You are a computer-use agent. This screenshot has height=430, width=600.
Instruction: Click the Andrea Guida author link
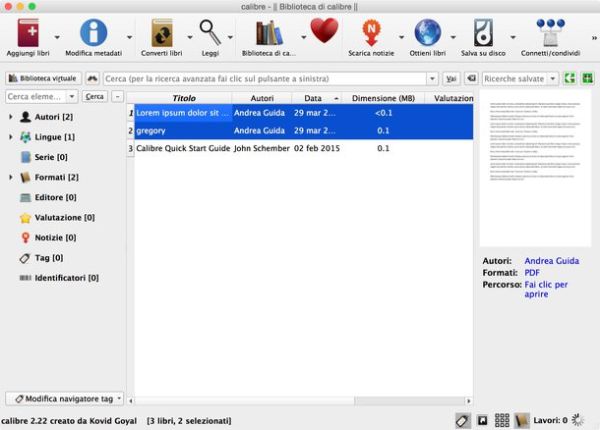[551, 261]
